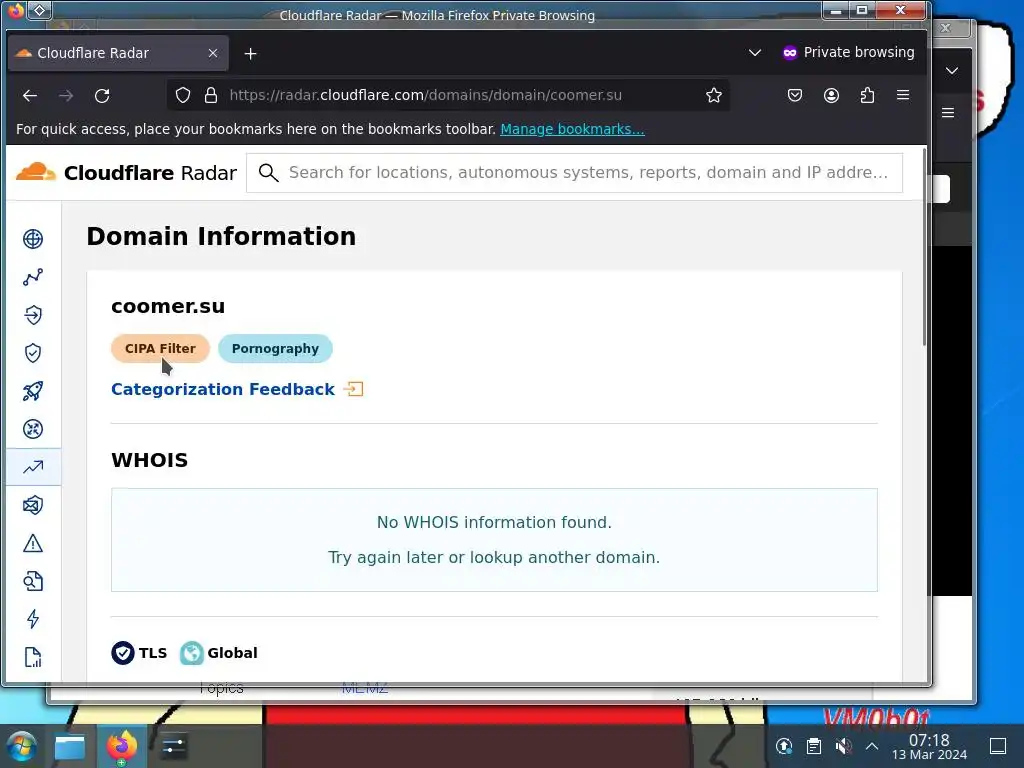Click the coomer.su domain heading
Viewport: 1024px width, 768px height.
pyautogui.click(x=168, y=306)
